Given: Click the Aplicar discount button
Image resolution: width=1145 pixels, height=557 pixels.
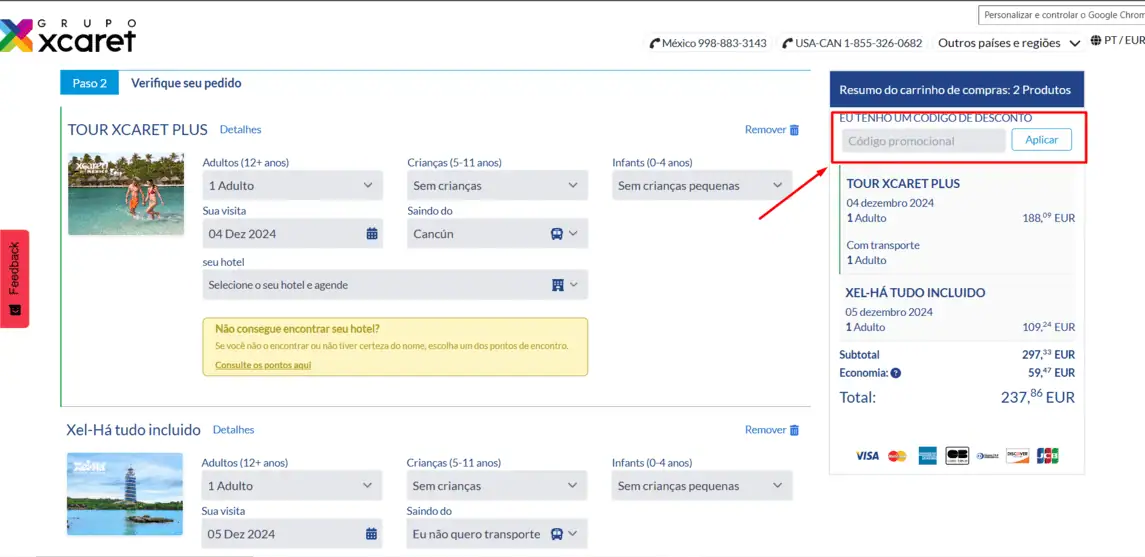Looking at the screenshot, I should tap(1041, 139).
